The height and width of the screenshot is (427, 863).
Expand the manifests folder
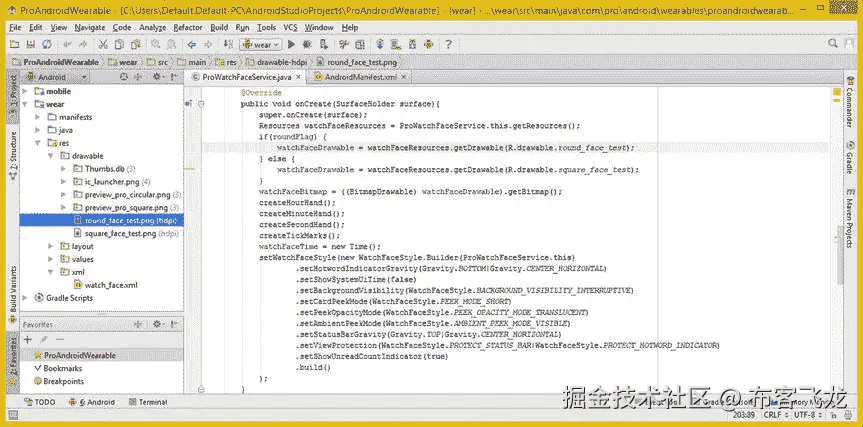point(38,117)
